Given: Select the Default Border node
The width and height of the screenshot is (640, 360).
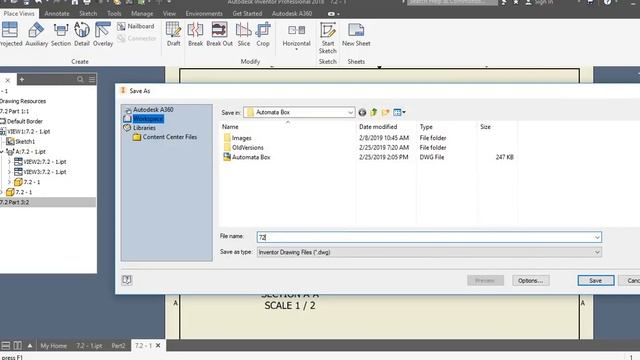Looking at the screenshot, I should [21, 121].
